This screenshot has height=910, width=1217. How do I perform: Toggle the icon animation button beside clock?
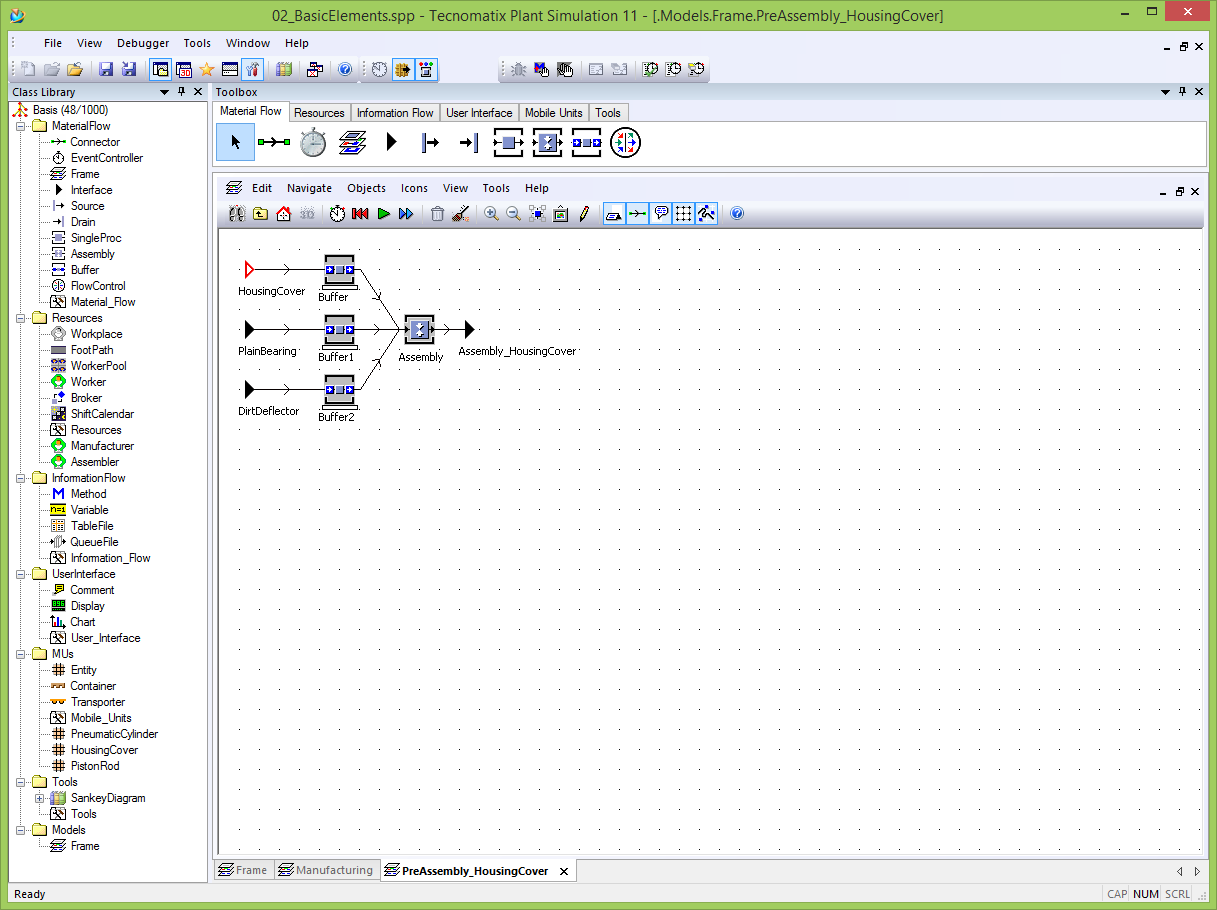426,70
